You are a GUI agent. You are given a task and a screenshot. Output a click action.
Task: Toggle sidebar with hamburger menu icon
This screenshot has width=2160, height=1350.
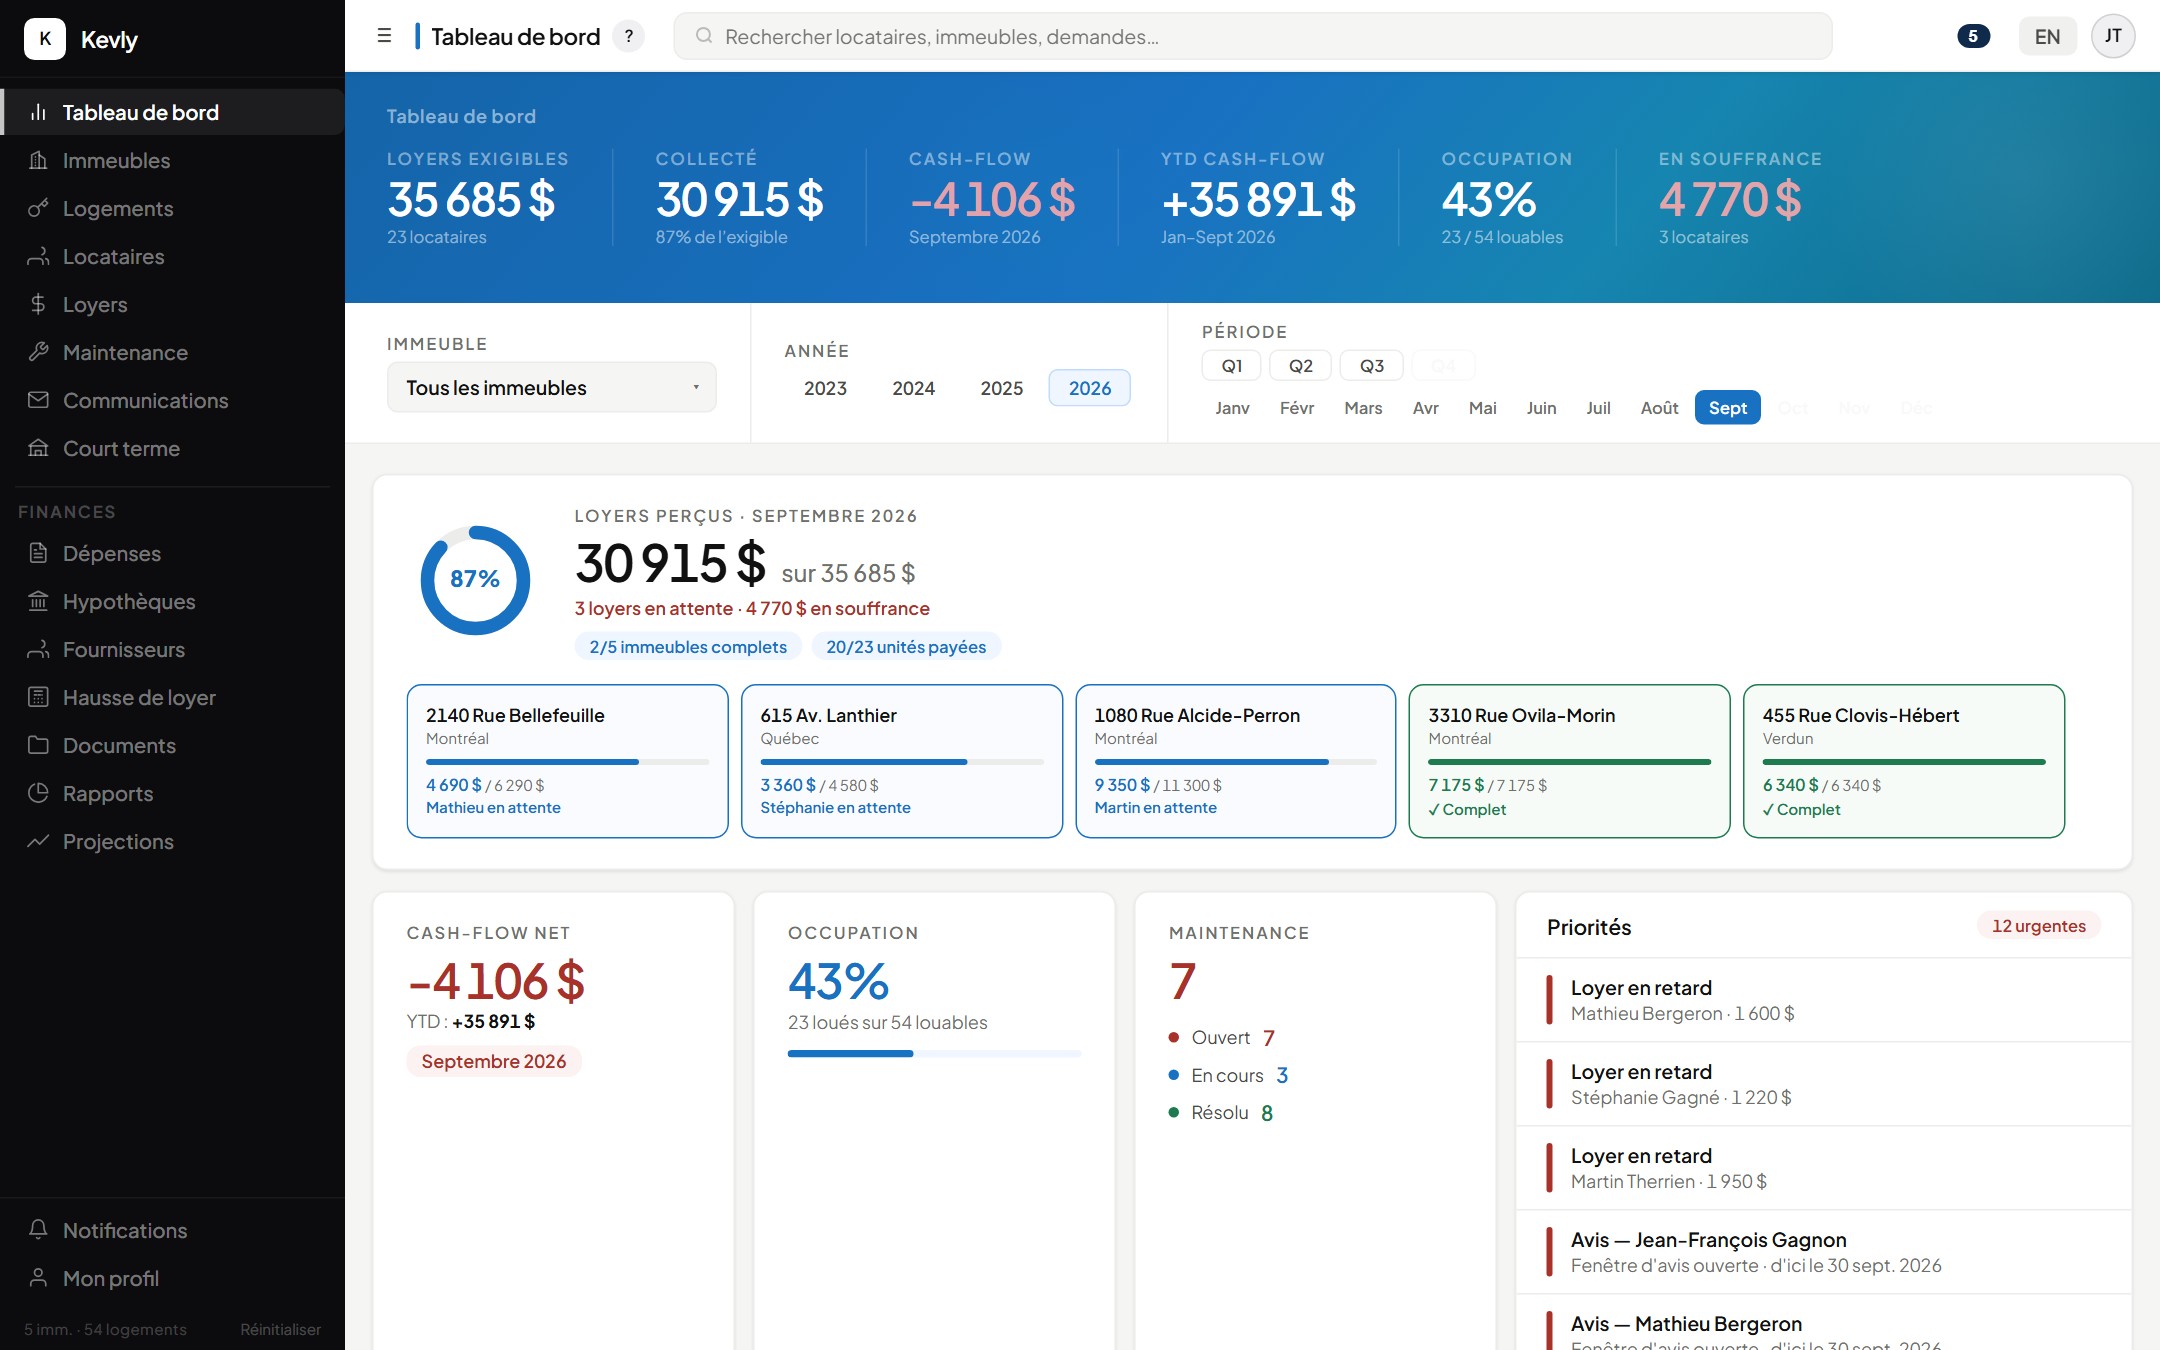pyautogui.click(x=384, y=36)
